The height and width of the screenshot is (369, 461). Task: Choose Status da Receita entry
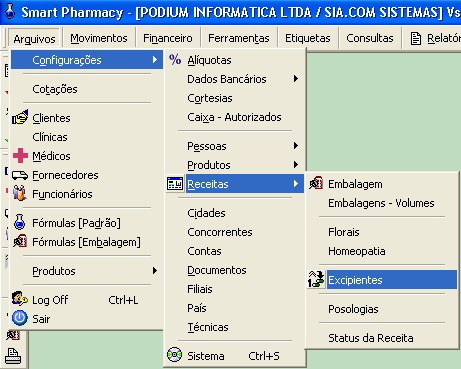coord(382,338)
